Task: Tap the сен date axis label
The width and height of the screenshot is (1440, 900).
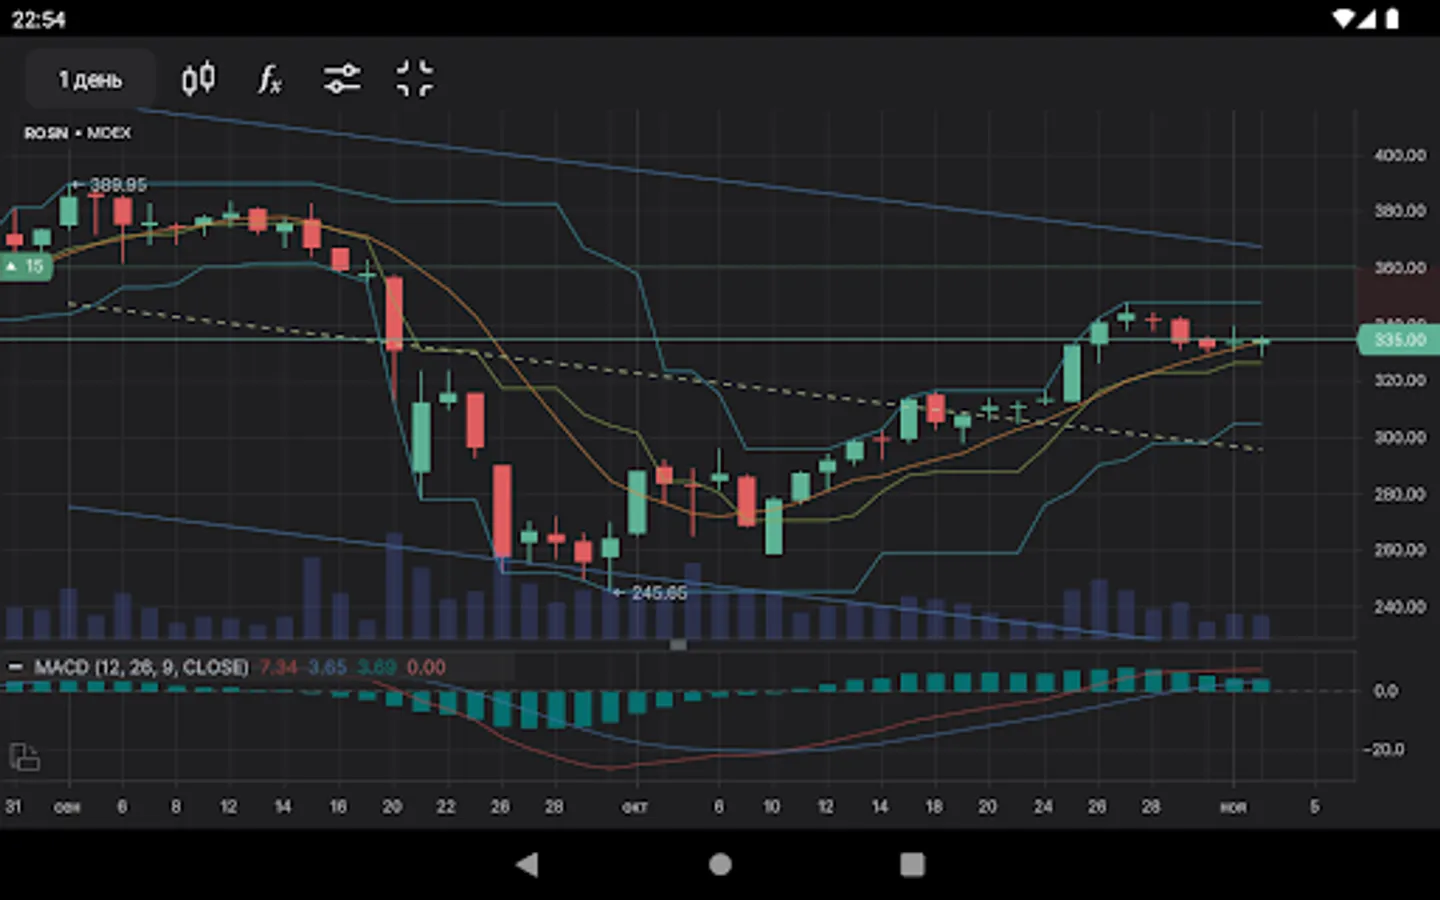Action: click(x=67, y=806)
